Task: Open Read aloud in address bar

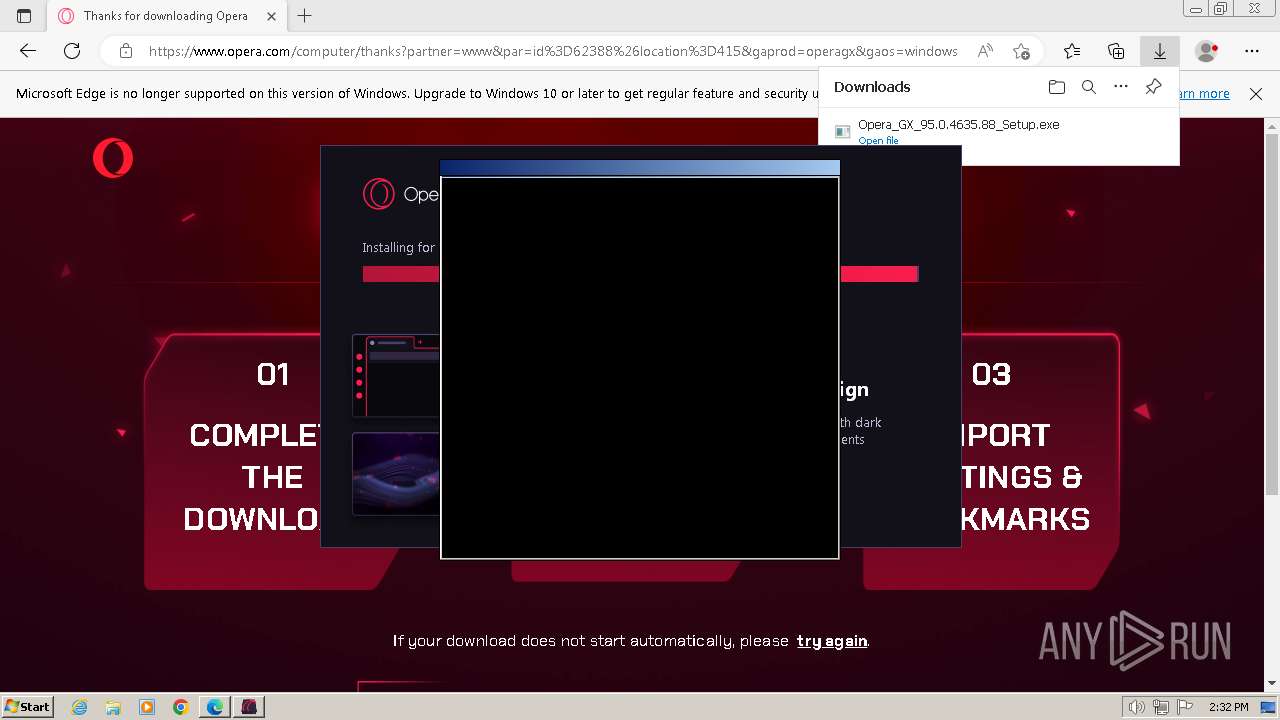Action: click(x=985, y=51)
